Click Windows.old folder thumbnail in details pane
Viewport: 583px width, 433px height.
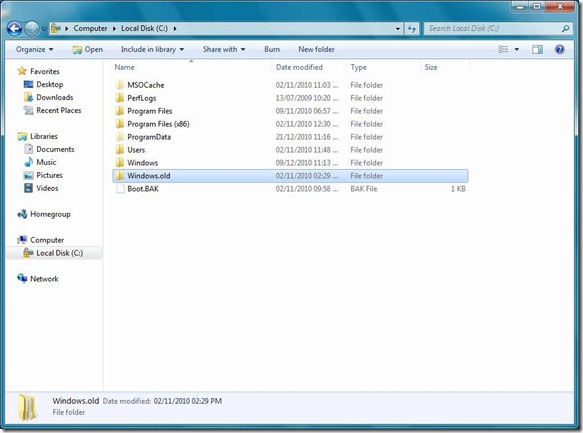28,408
